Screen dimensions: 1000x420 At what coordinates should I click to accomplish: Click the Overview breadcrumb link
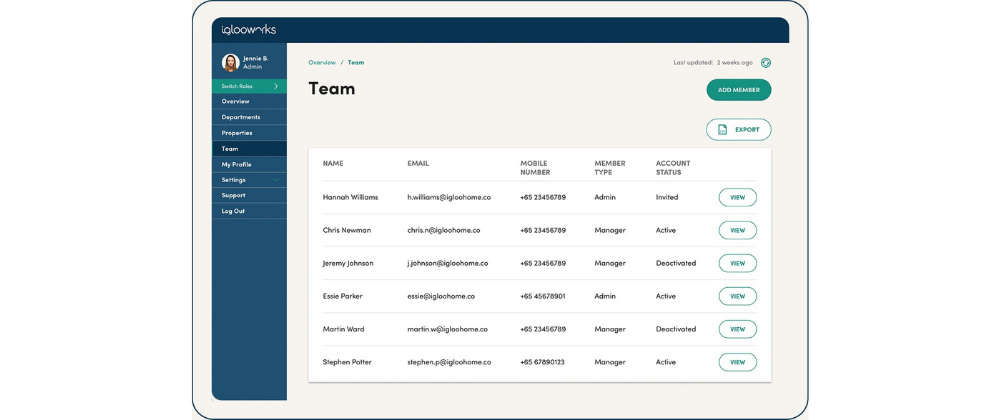(x=322, y=62)
